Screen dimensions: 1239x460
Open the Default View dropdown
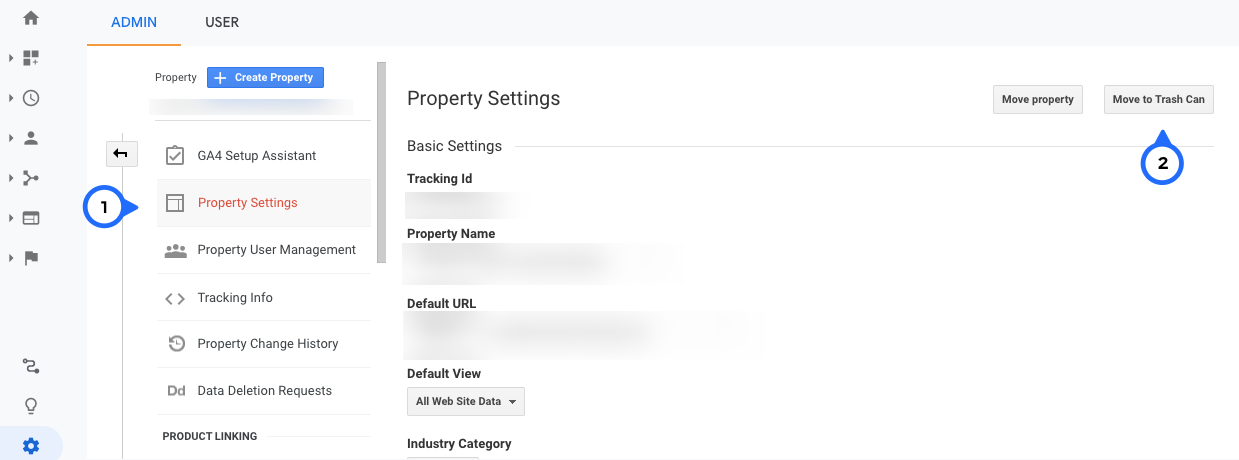click(x=465, y=401)
